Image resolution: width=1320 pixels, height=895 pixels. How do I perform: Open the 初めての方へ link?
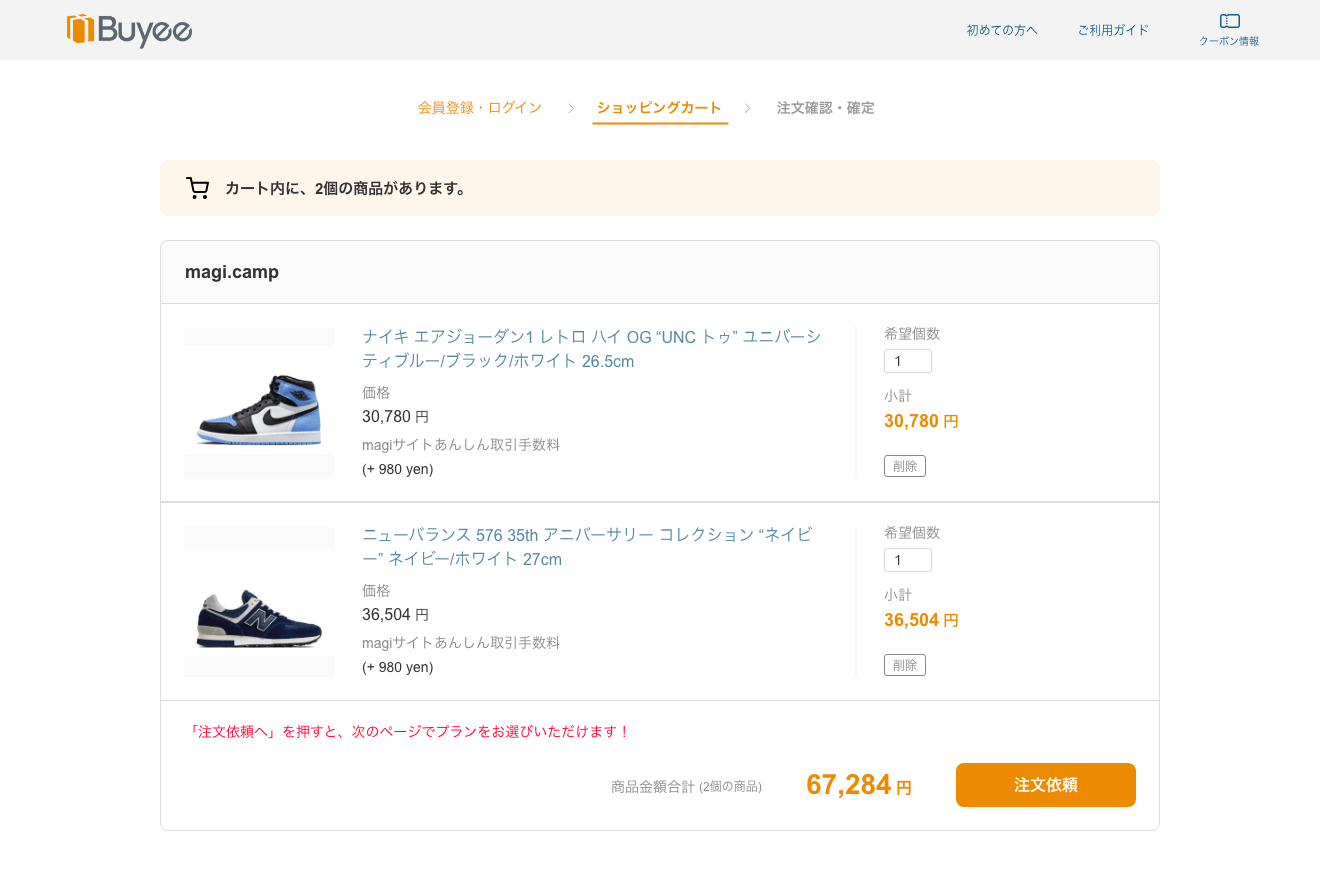[1002, 30]
